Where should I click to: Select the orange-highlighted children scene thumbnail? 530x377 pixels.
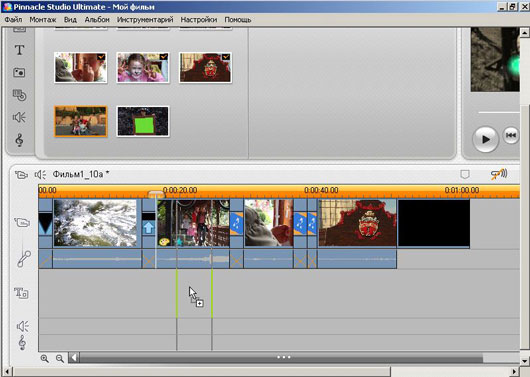(x=80, y=121)
